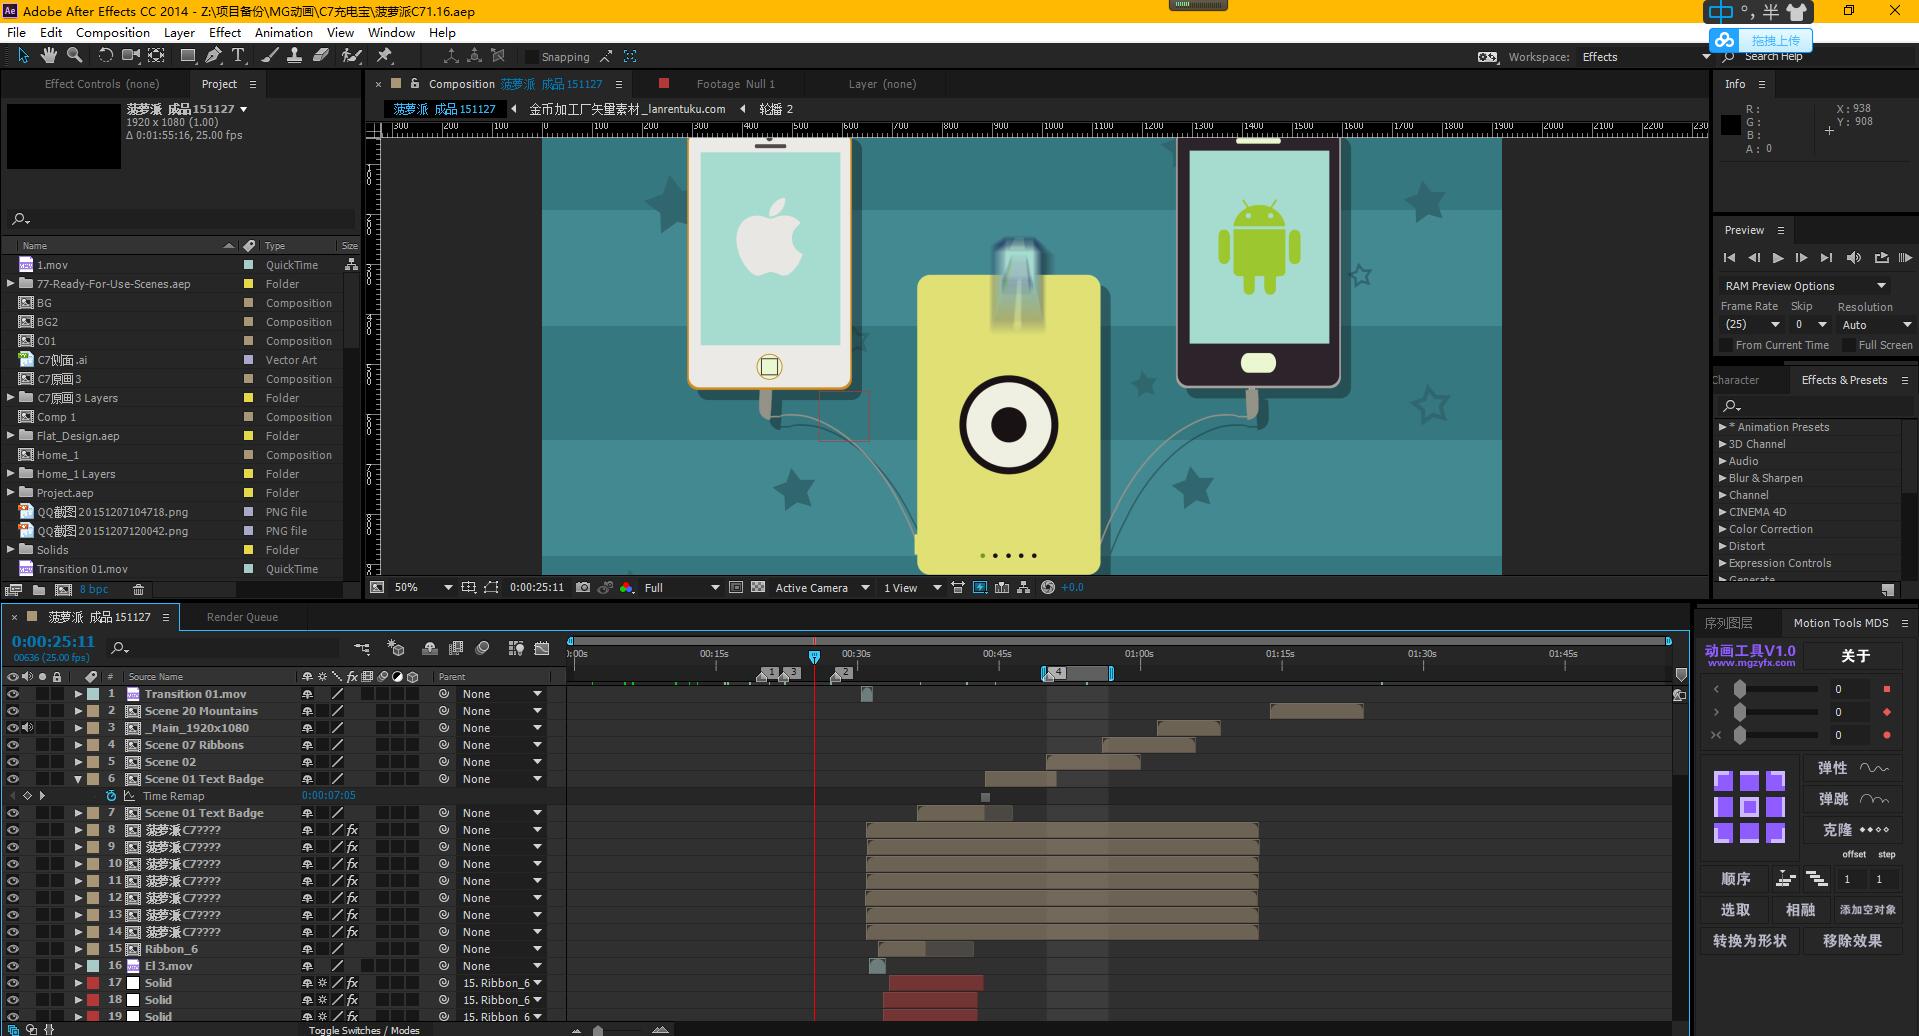Screen dimensions: 1919x1036
Task: Play the preview with Play button
Action: [x=1777, y=258]
